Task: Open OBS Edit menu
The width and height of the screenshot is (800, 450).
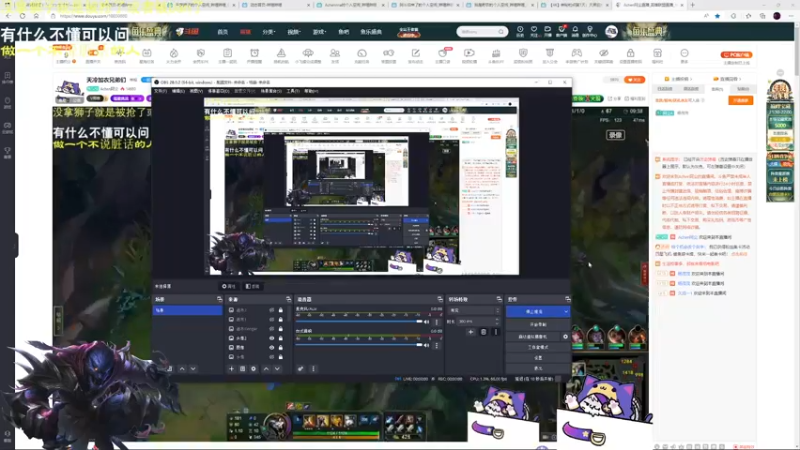Action: click(178, 91)
